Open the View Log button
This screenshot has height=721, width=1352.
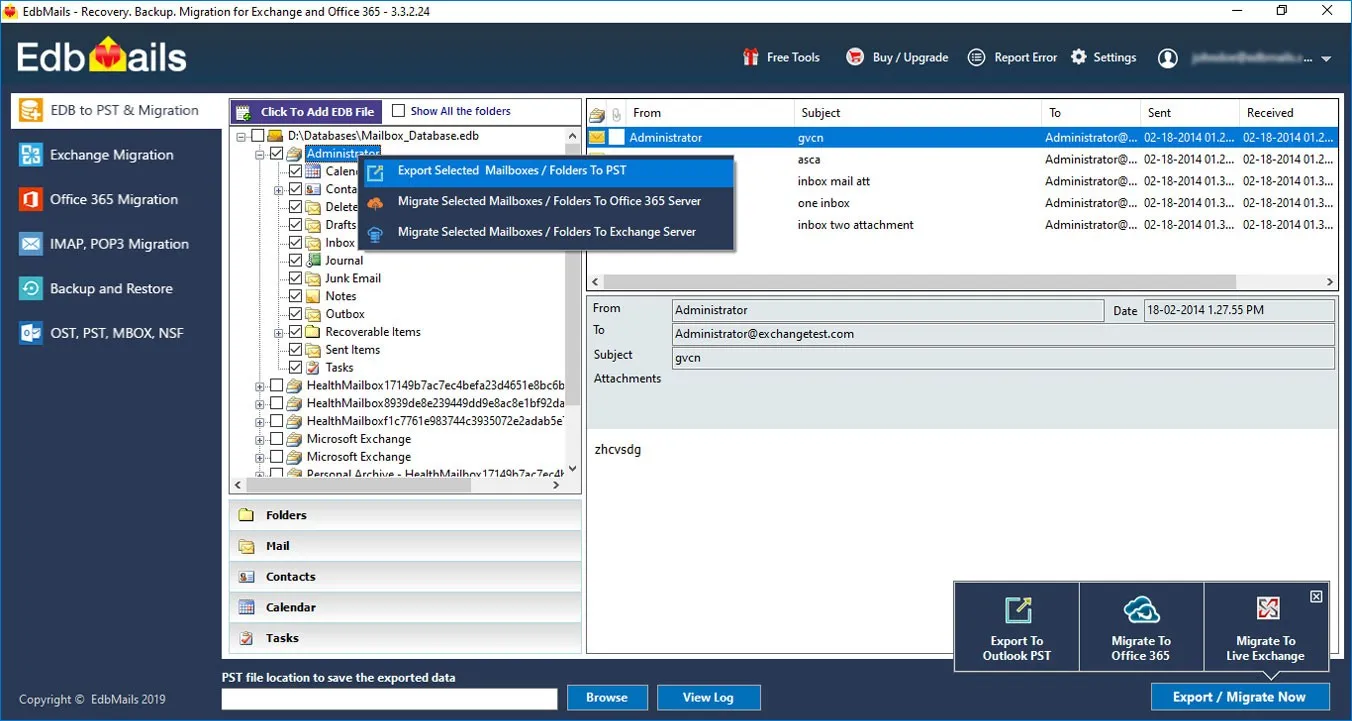point(709,697)
